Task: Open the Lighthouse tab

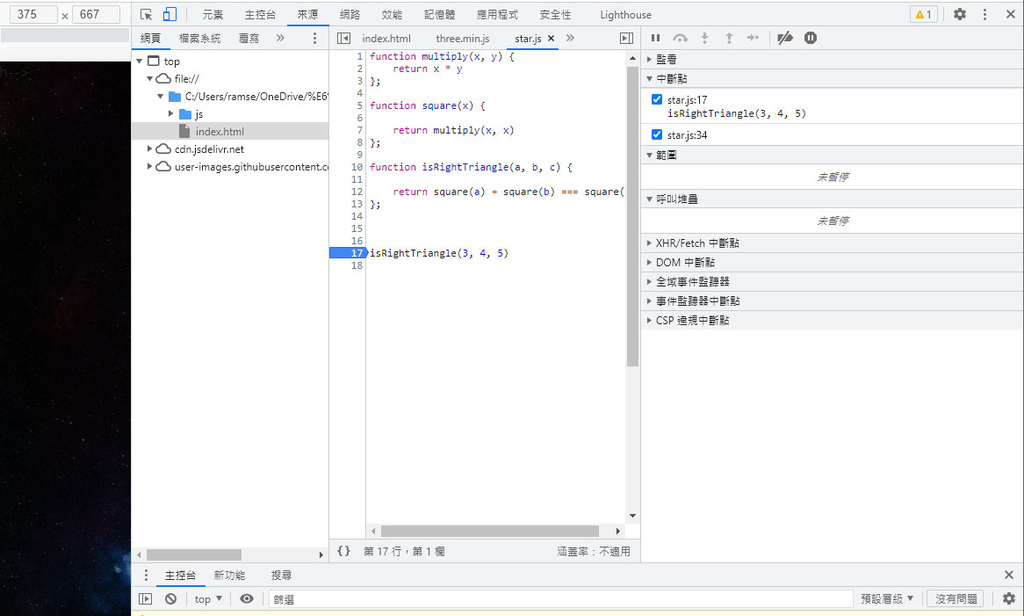Action: click(625, 14)
